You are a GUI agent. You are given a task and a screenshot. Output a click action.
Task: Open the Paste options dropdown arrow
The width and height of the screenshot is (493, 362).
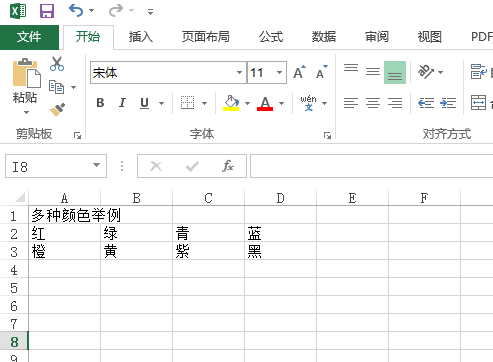click(x=26, y=113)
